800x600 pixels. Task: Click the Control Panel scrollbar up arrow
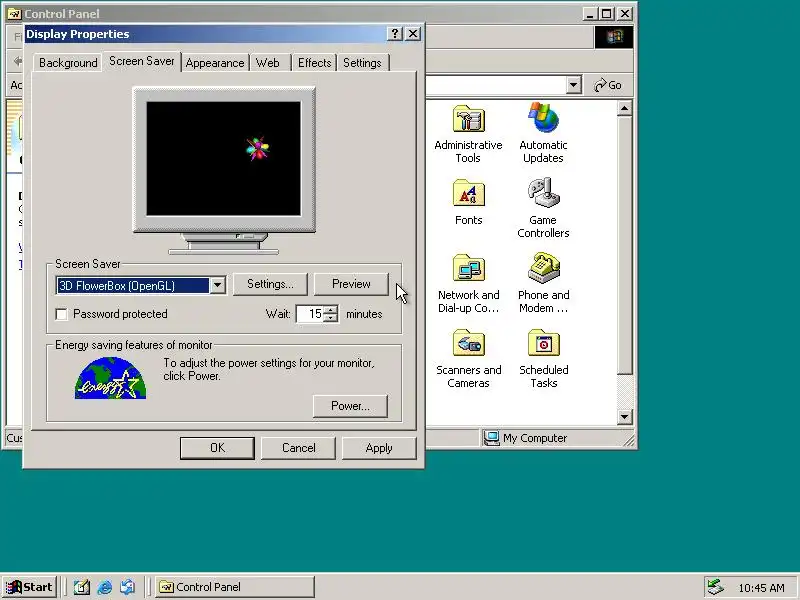(624, 109)
